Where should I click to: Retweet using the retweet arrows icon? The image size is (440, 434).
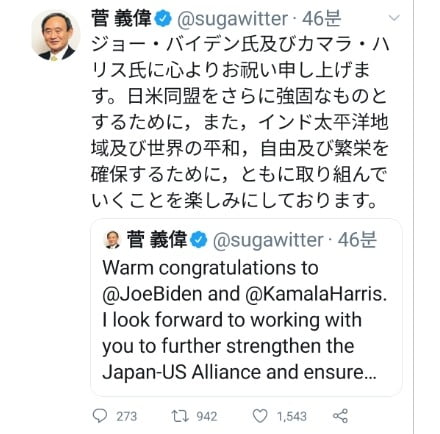[180, 416]
